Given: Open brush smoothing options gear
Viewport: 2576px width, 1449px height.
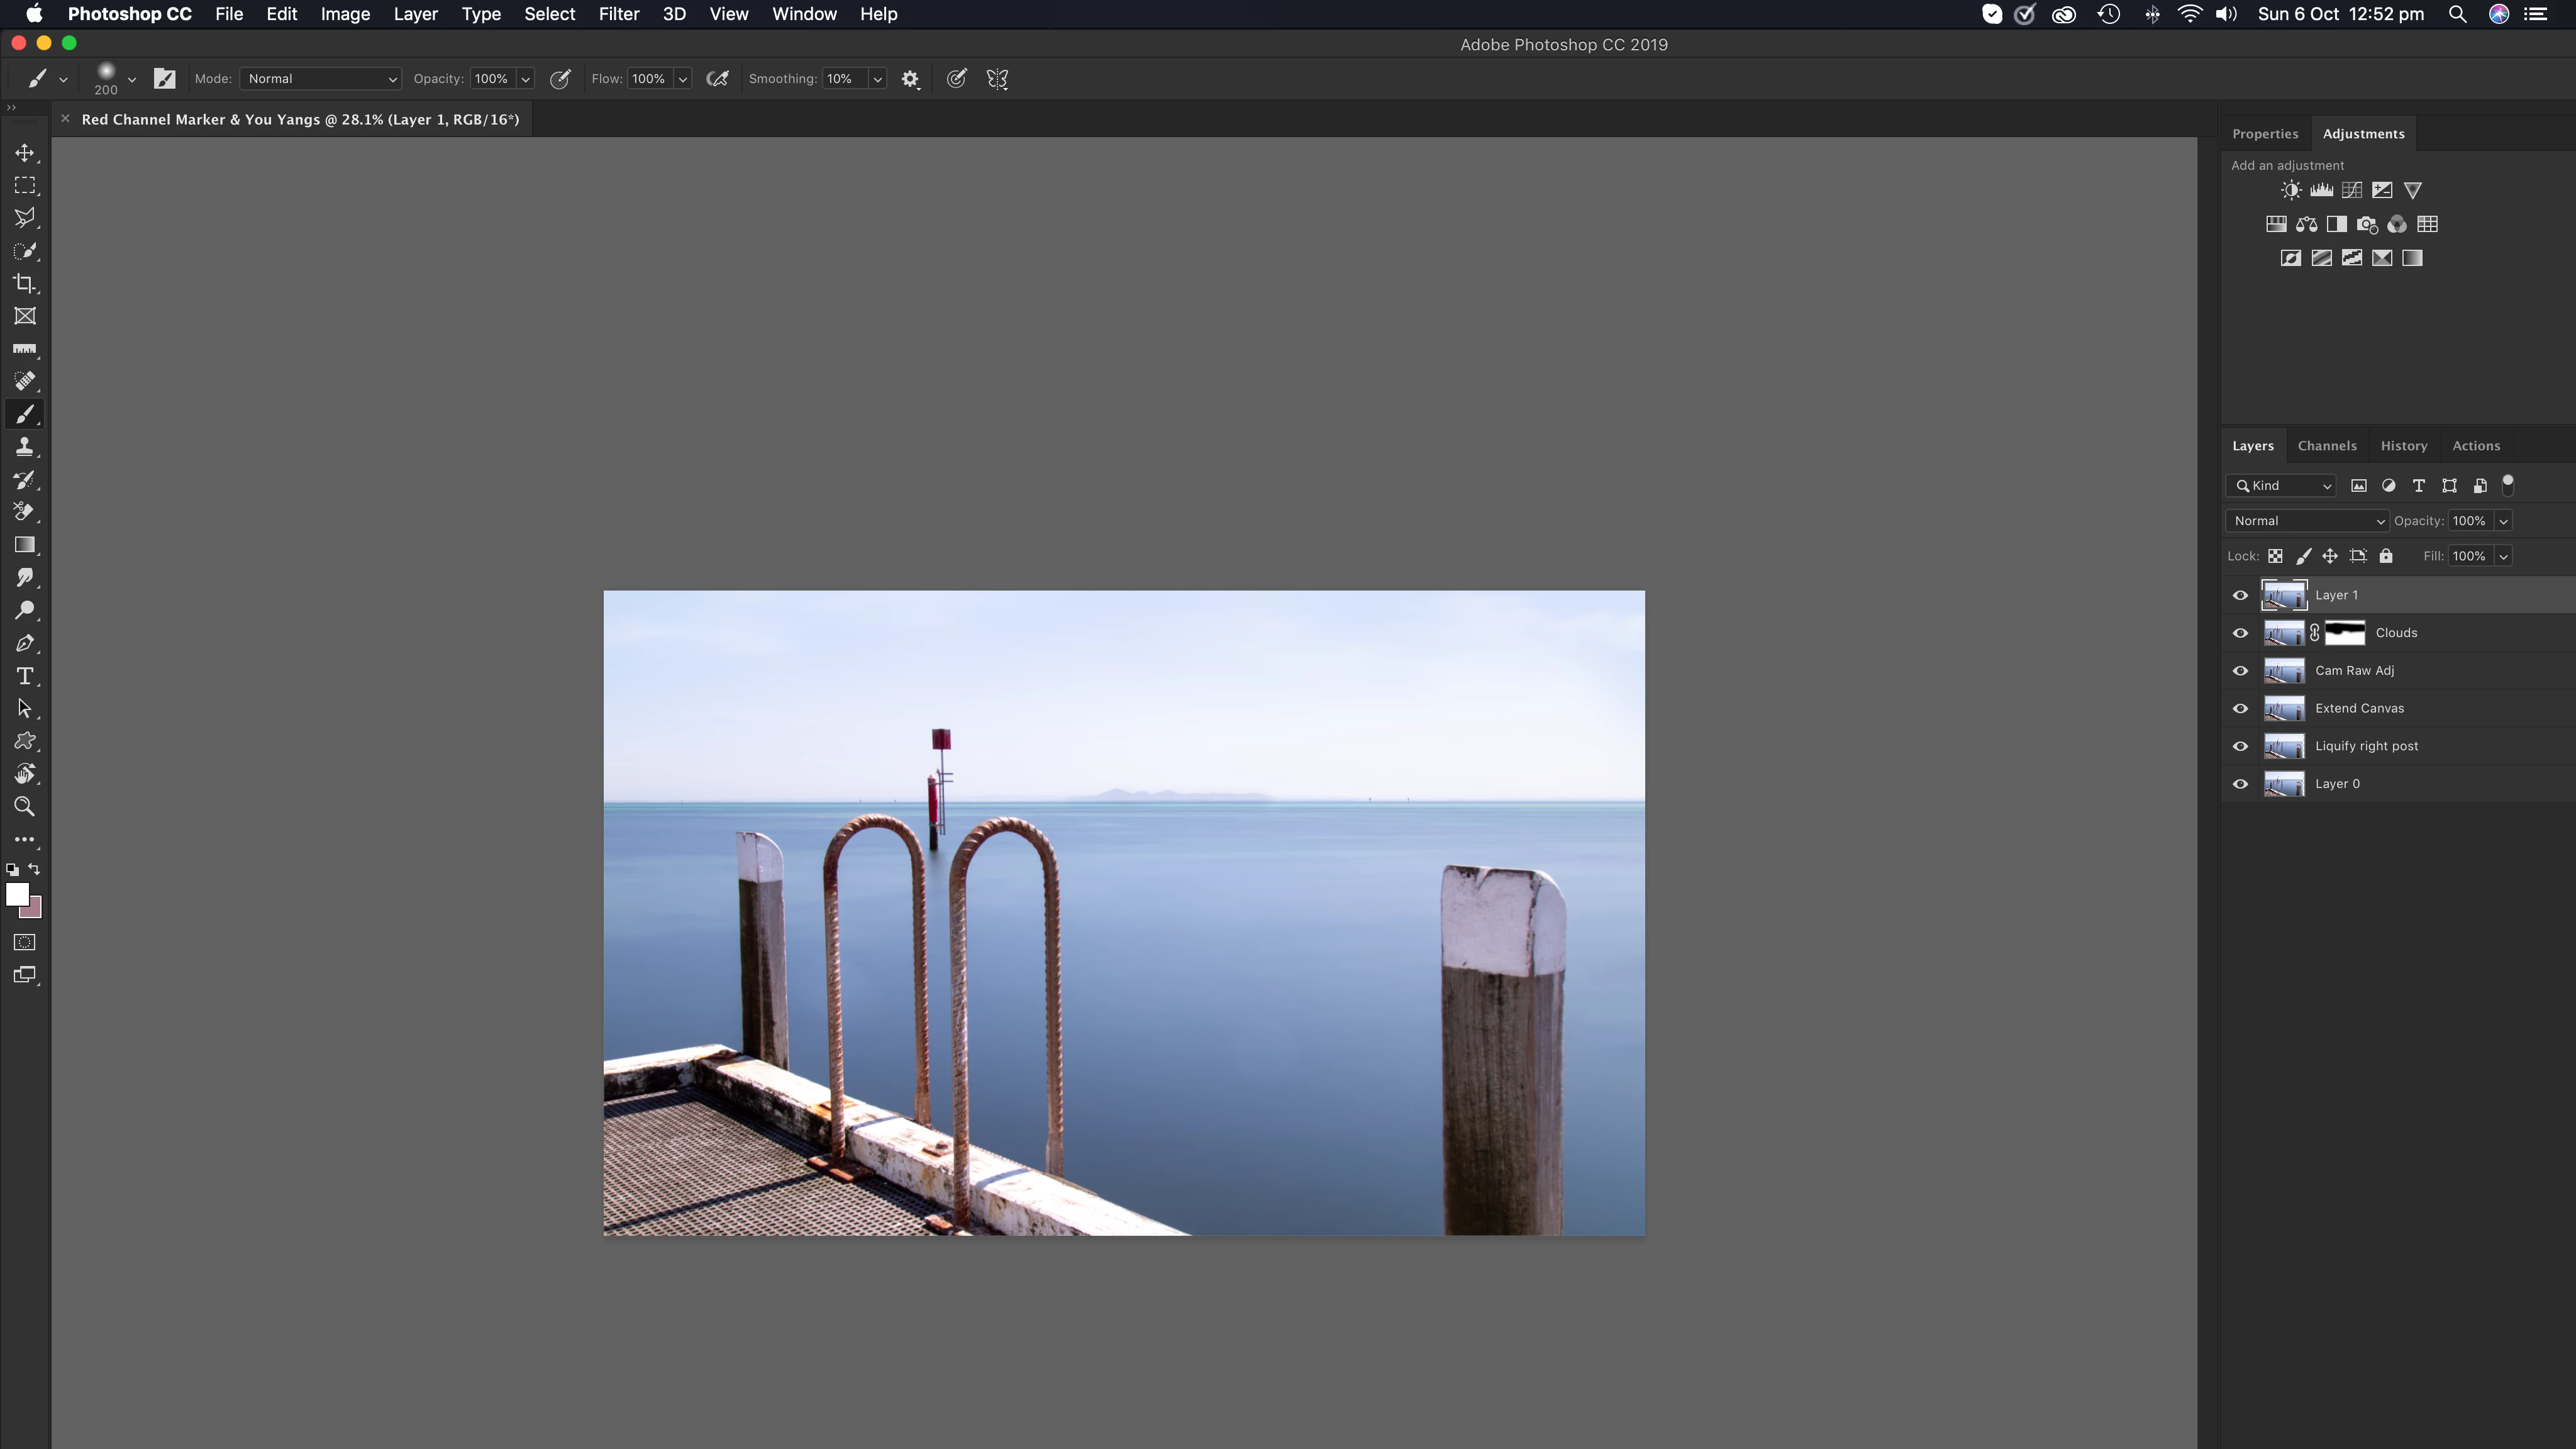Looking at the screenshot, I should [910, 79].
